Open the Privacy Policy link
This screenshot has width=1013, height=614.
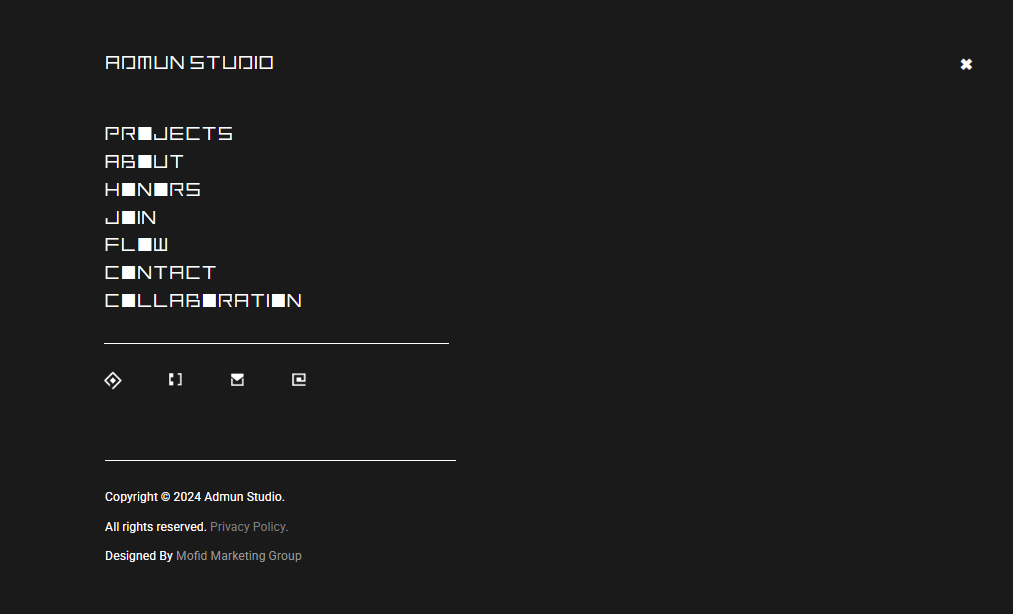pos(249,527)
